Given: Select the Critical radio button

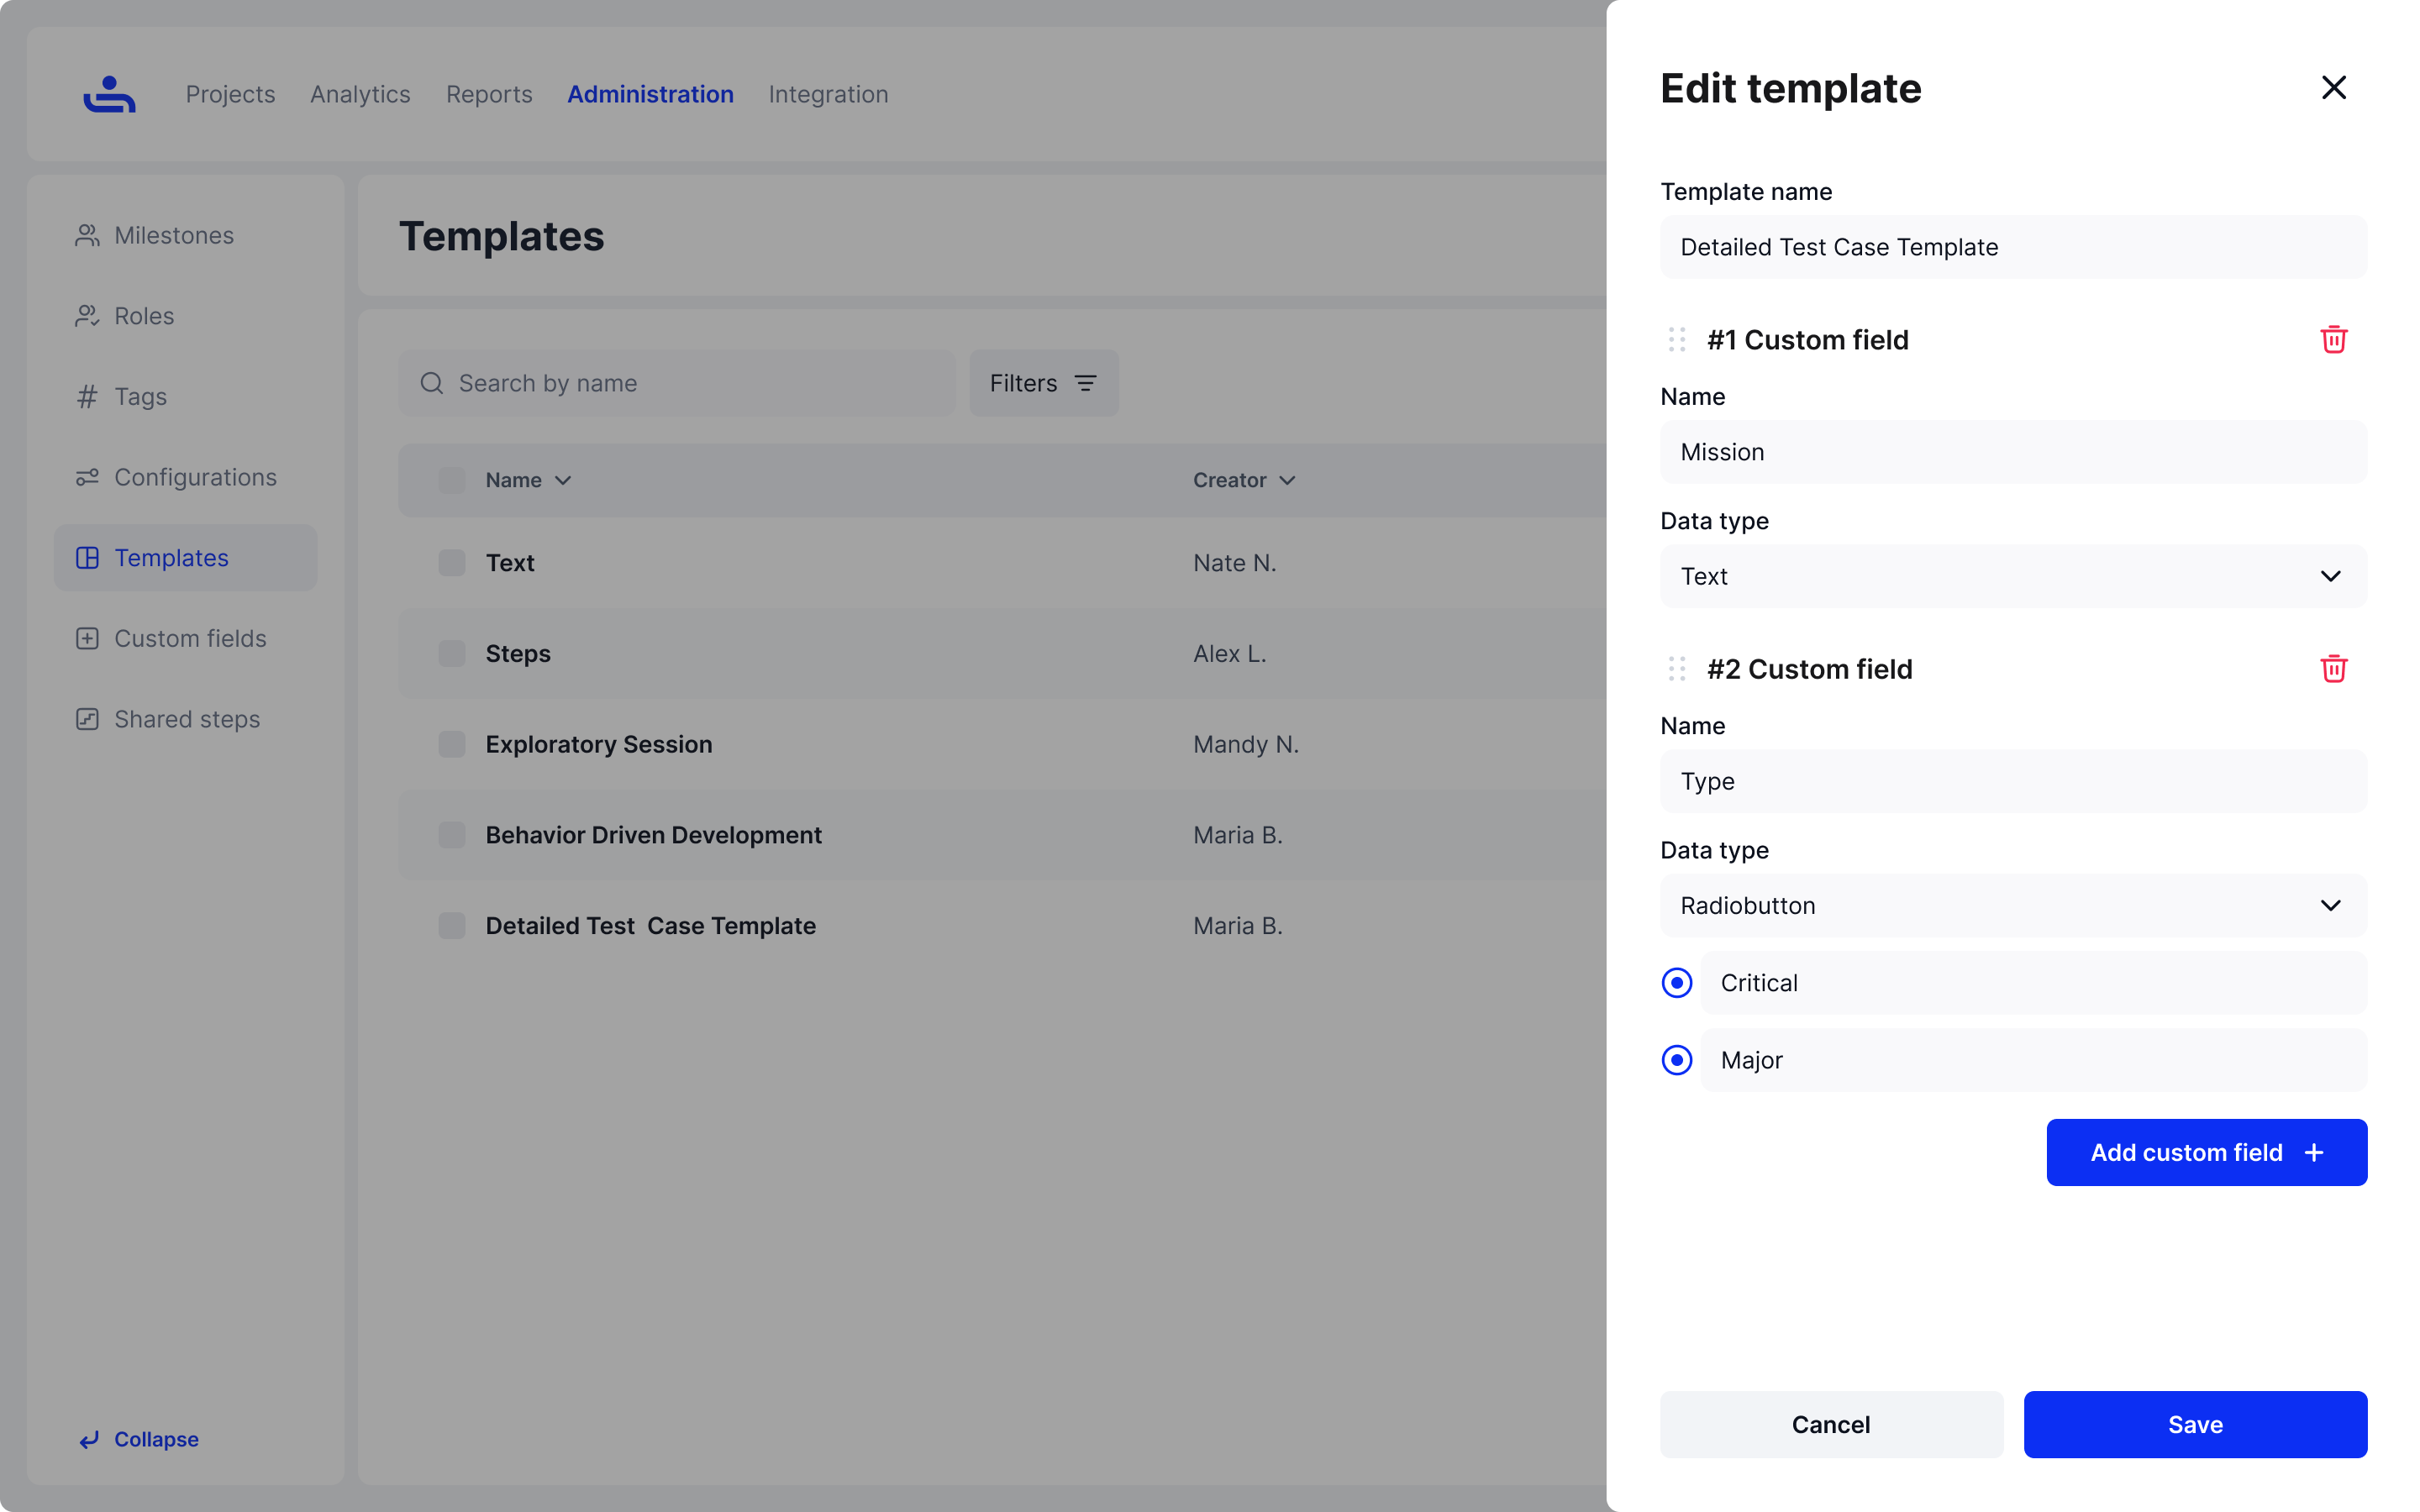Looking at the screenshot, I should pyautogui.click(x=1677, y=983).
